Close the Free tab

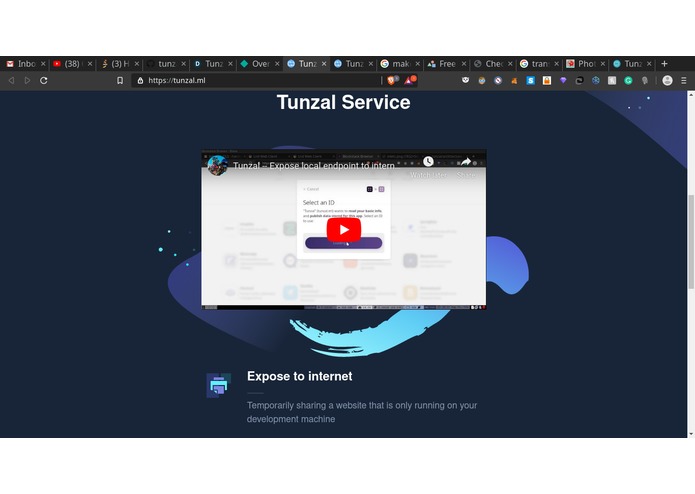point(464,64)
